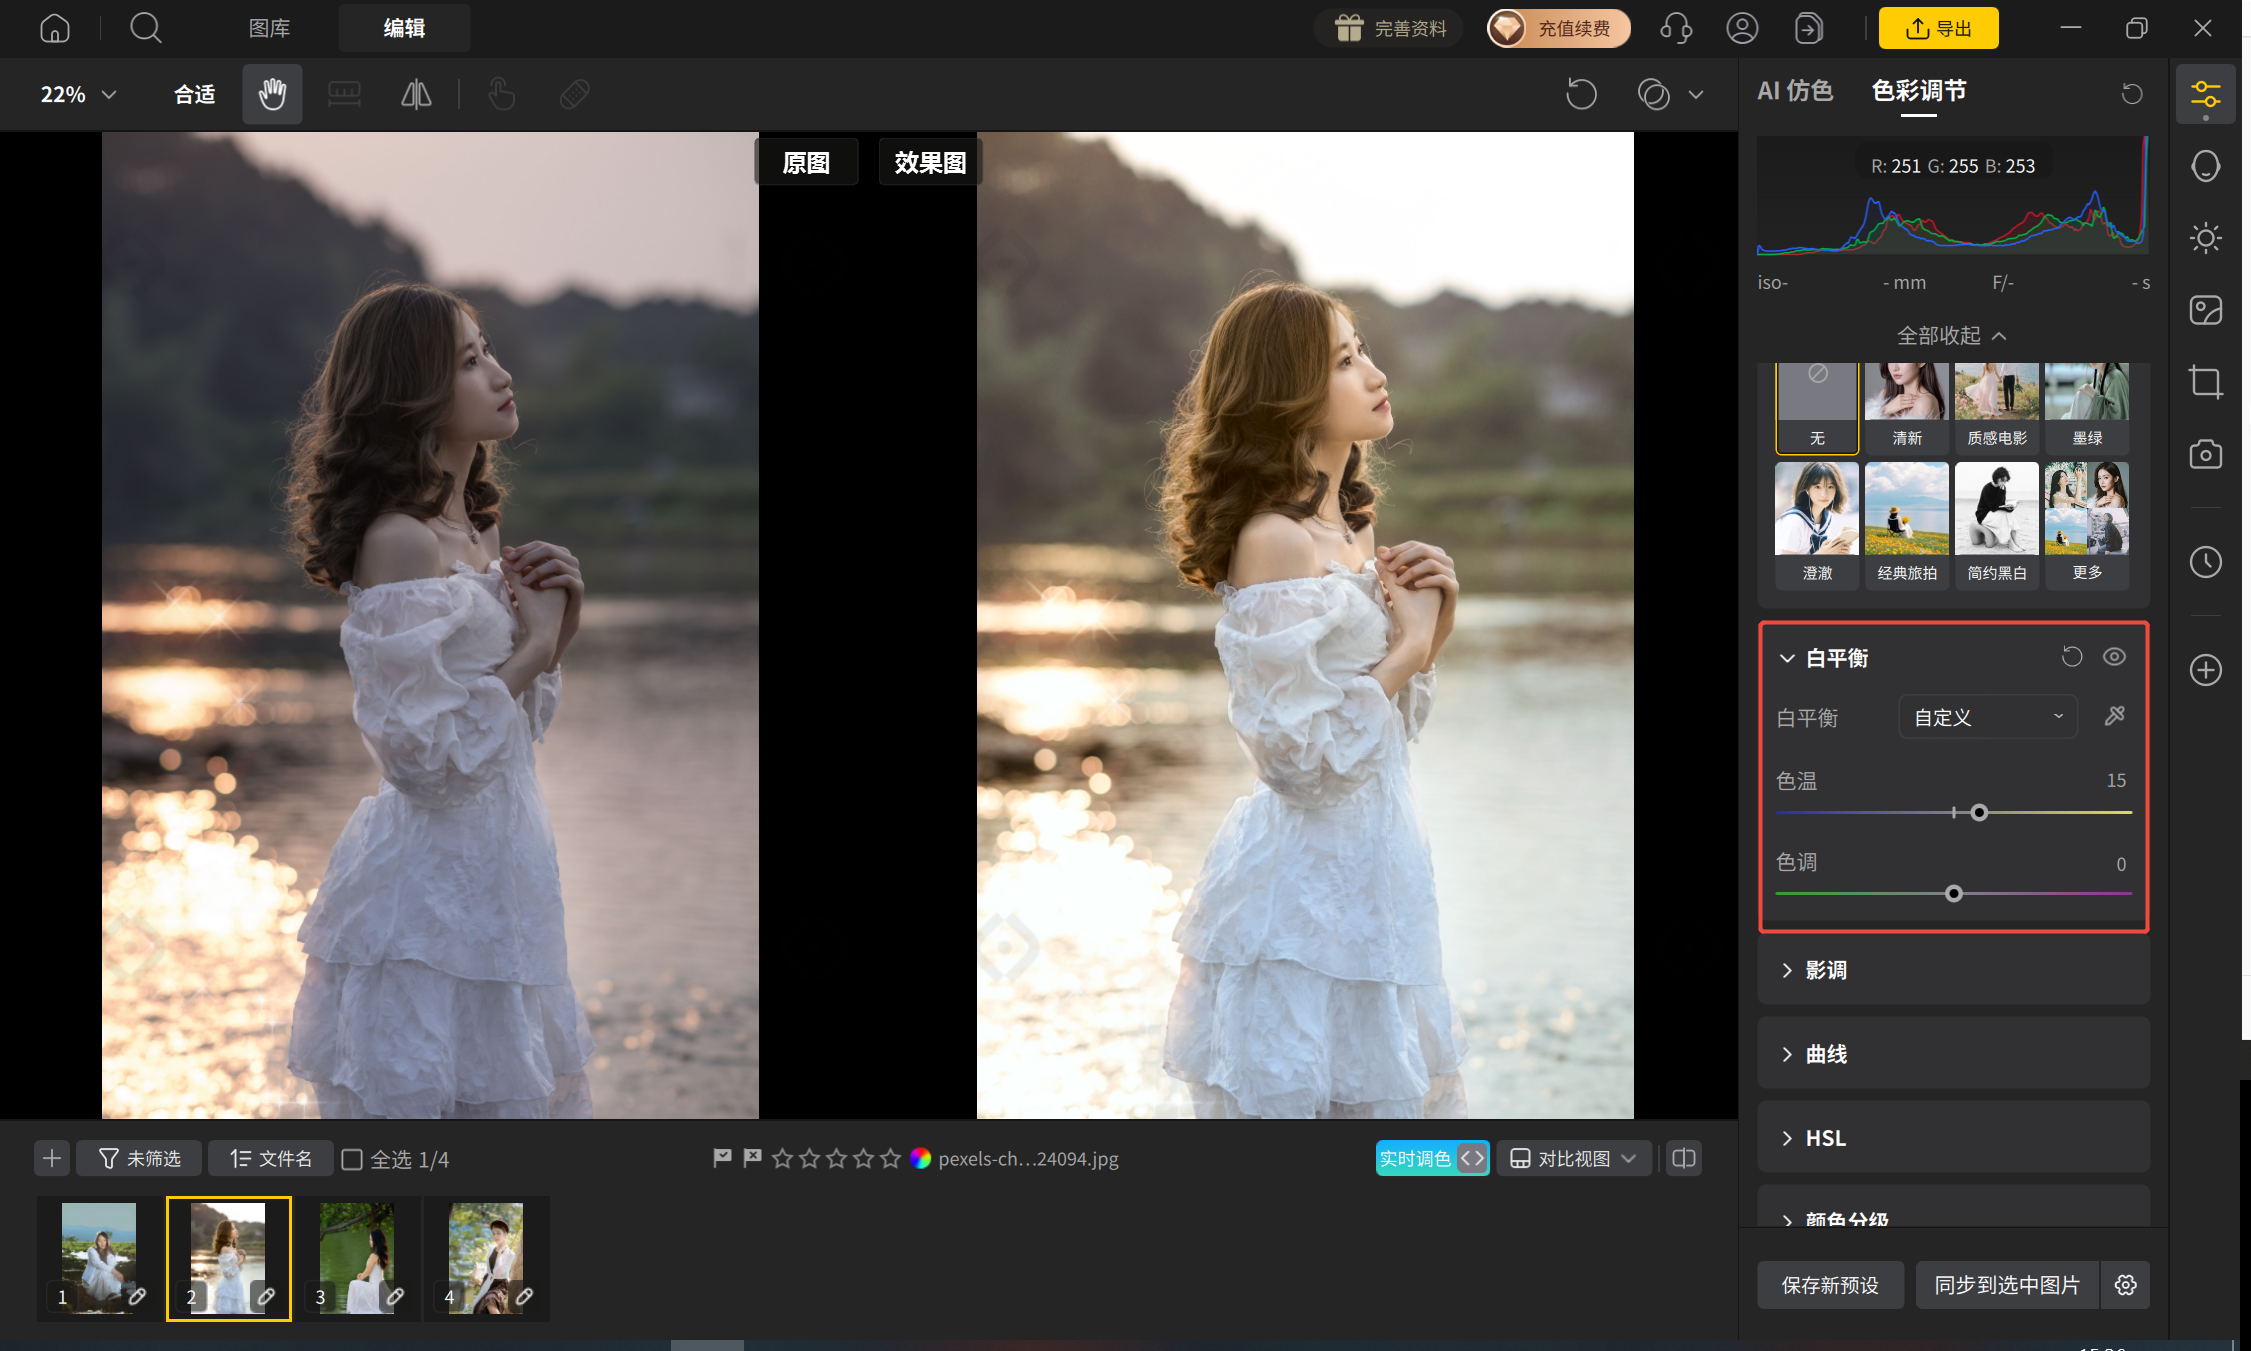Switch to the 图库 library tab
The width and height of the screenshot is (2251, 1351).
point(269,28)
